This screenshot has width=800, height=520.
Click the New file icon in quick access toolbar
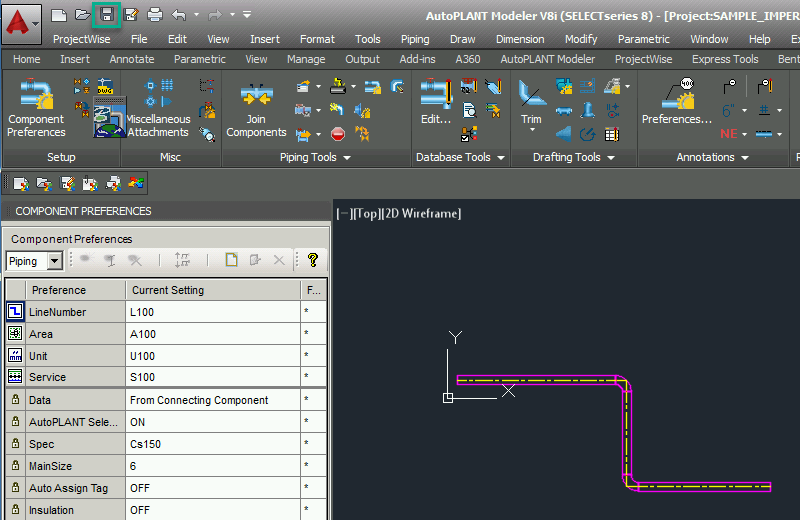[x=59, y=15]
